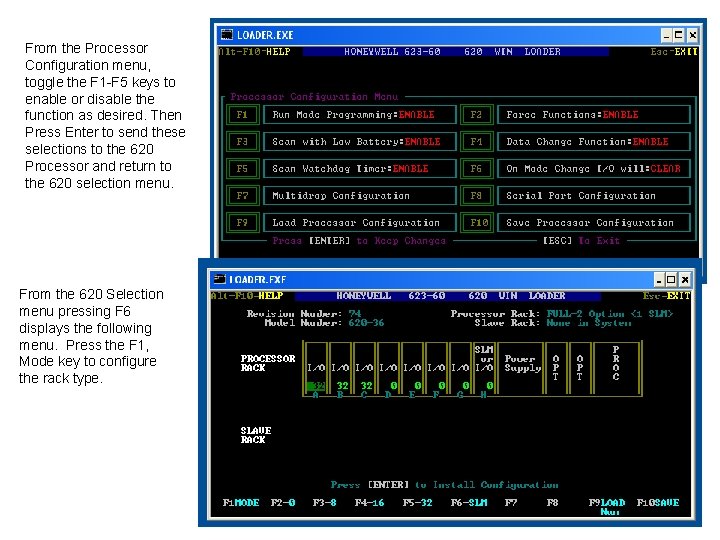The image size is (720, 540).
Task: Select processor rack I/O slot D
Action: pyautogui.click(x=388, y=369)
